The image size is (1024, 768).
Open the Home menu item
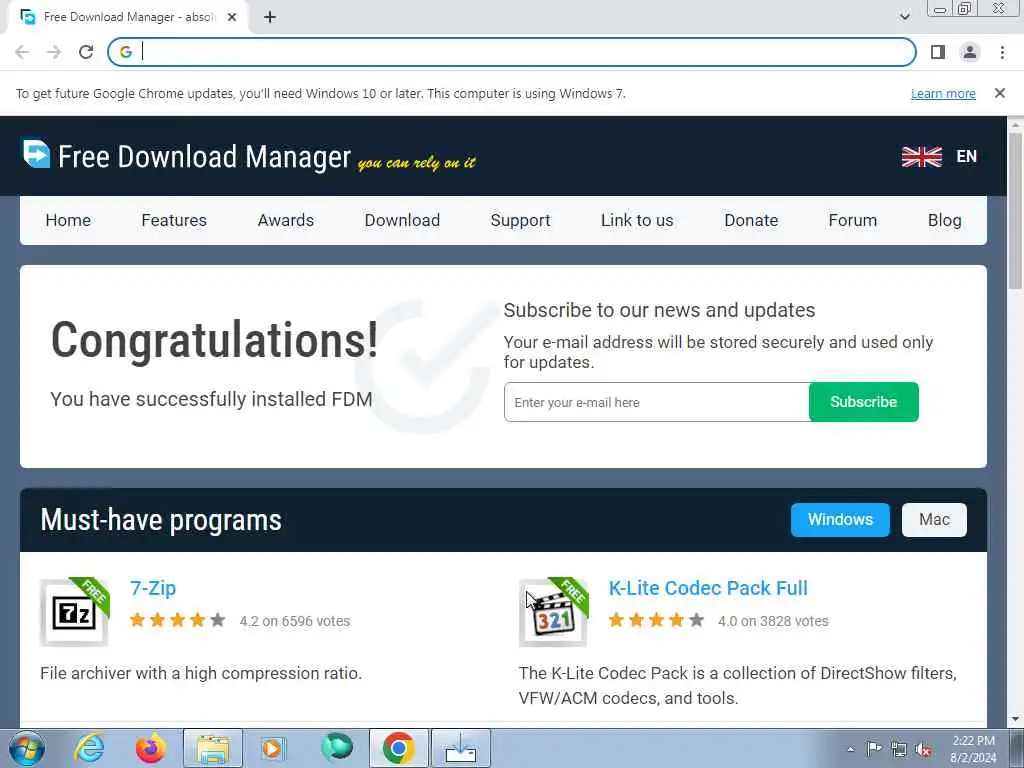point(68,220)
